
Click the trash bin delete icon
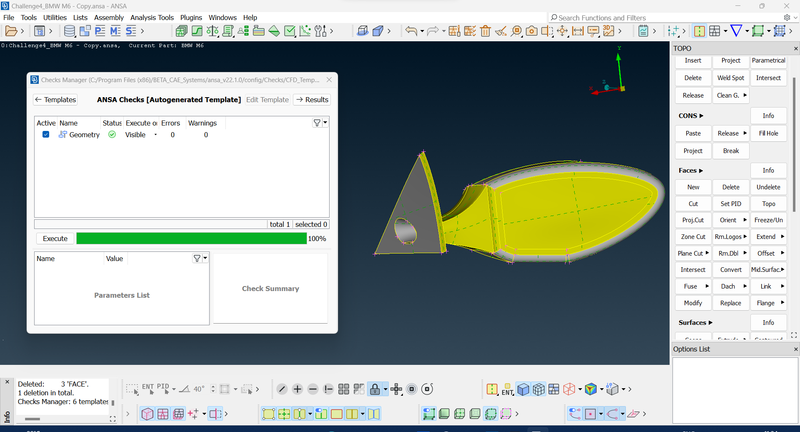pos(485,31)
